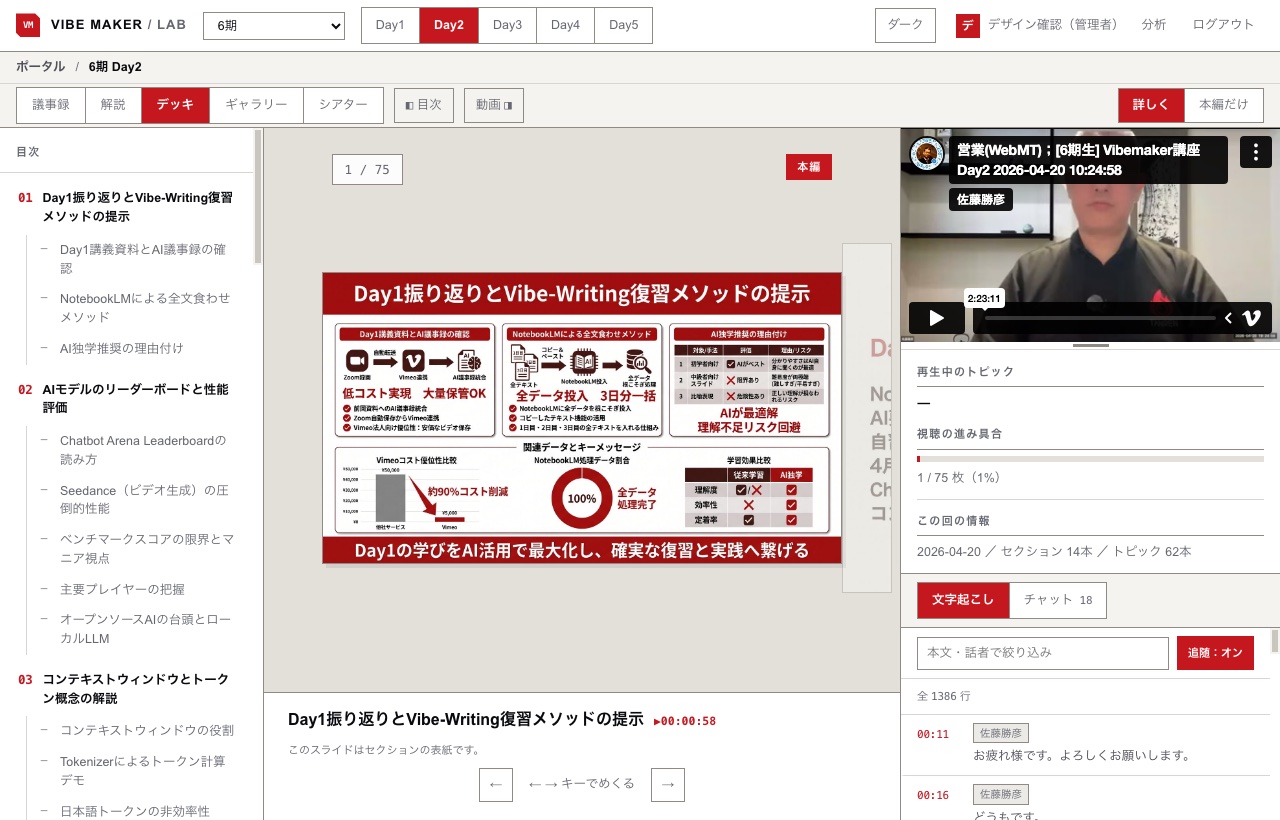Toggle the 目次 sidebar panel
The height and width of the screenshot is (820, 1280).
pos(424,105)
